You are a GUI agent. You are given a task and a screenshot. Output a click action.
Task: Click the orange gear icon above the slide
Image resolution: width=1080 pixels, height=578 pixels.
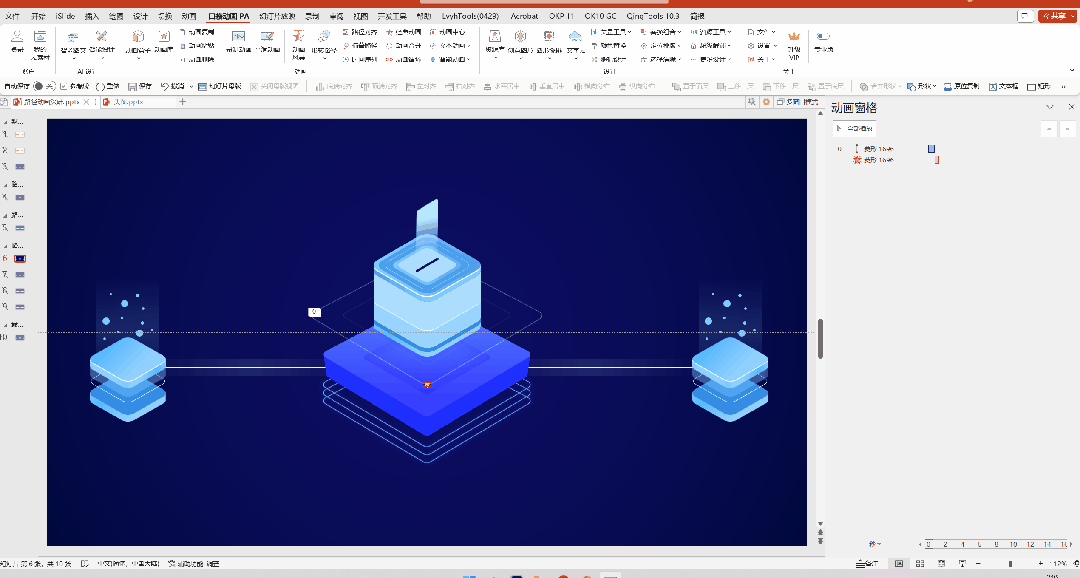point(766,102)
